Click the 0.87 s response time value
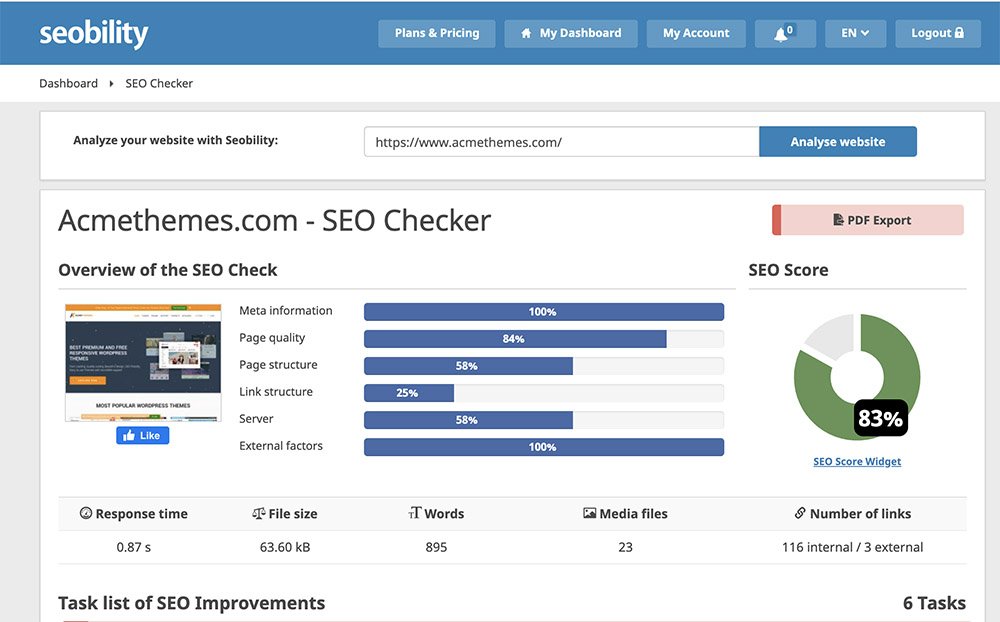This screenshot has height=622, width=1000. [134, 547]
